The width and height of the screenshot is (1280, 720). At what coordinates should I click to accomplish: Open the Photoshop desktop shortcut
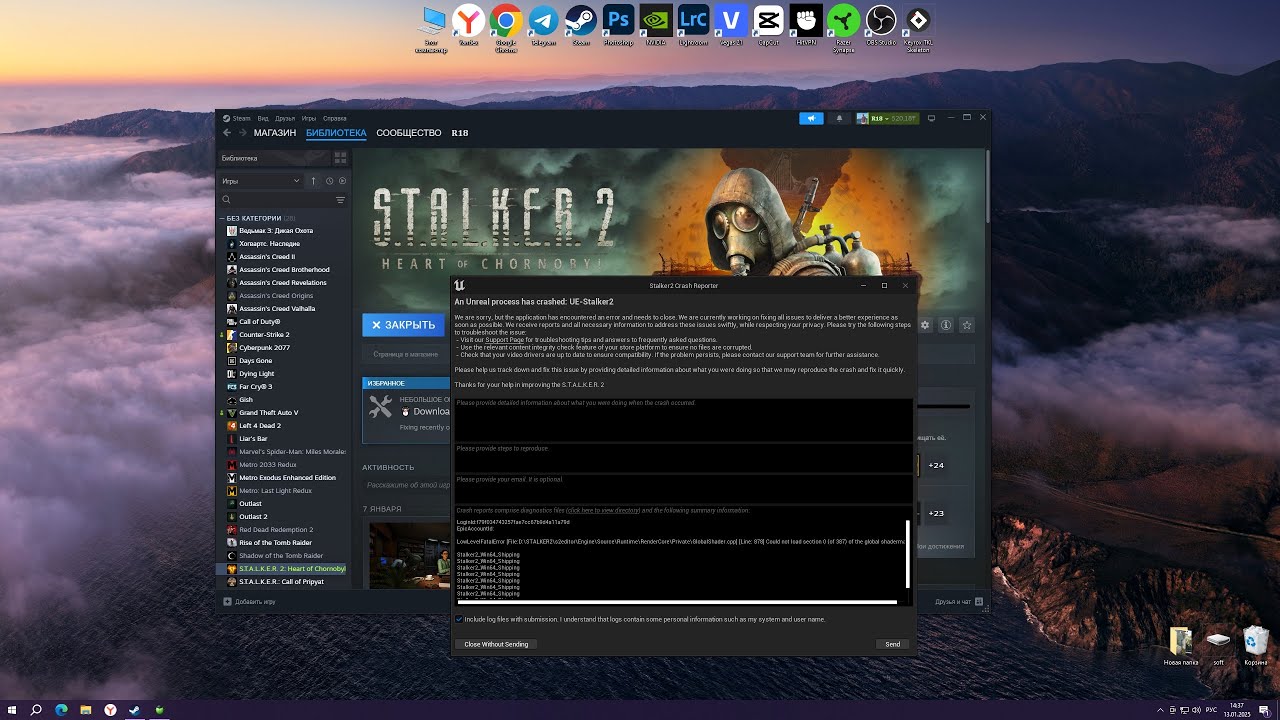pyautogui.click(x=618, y=26)
